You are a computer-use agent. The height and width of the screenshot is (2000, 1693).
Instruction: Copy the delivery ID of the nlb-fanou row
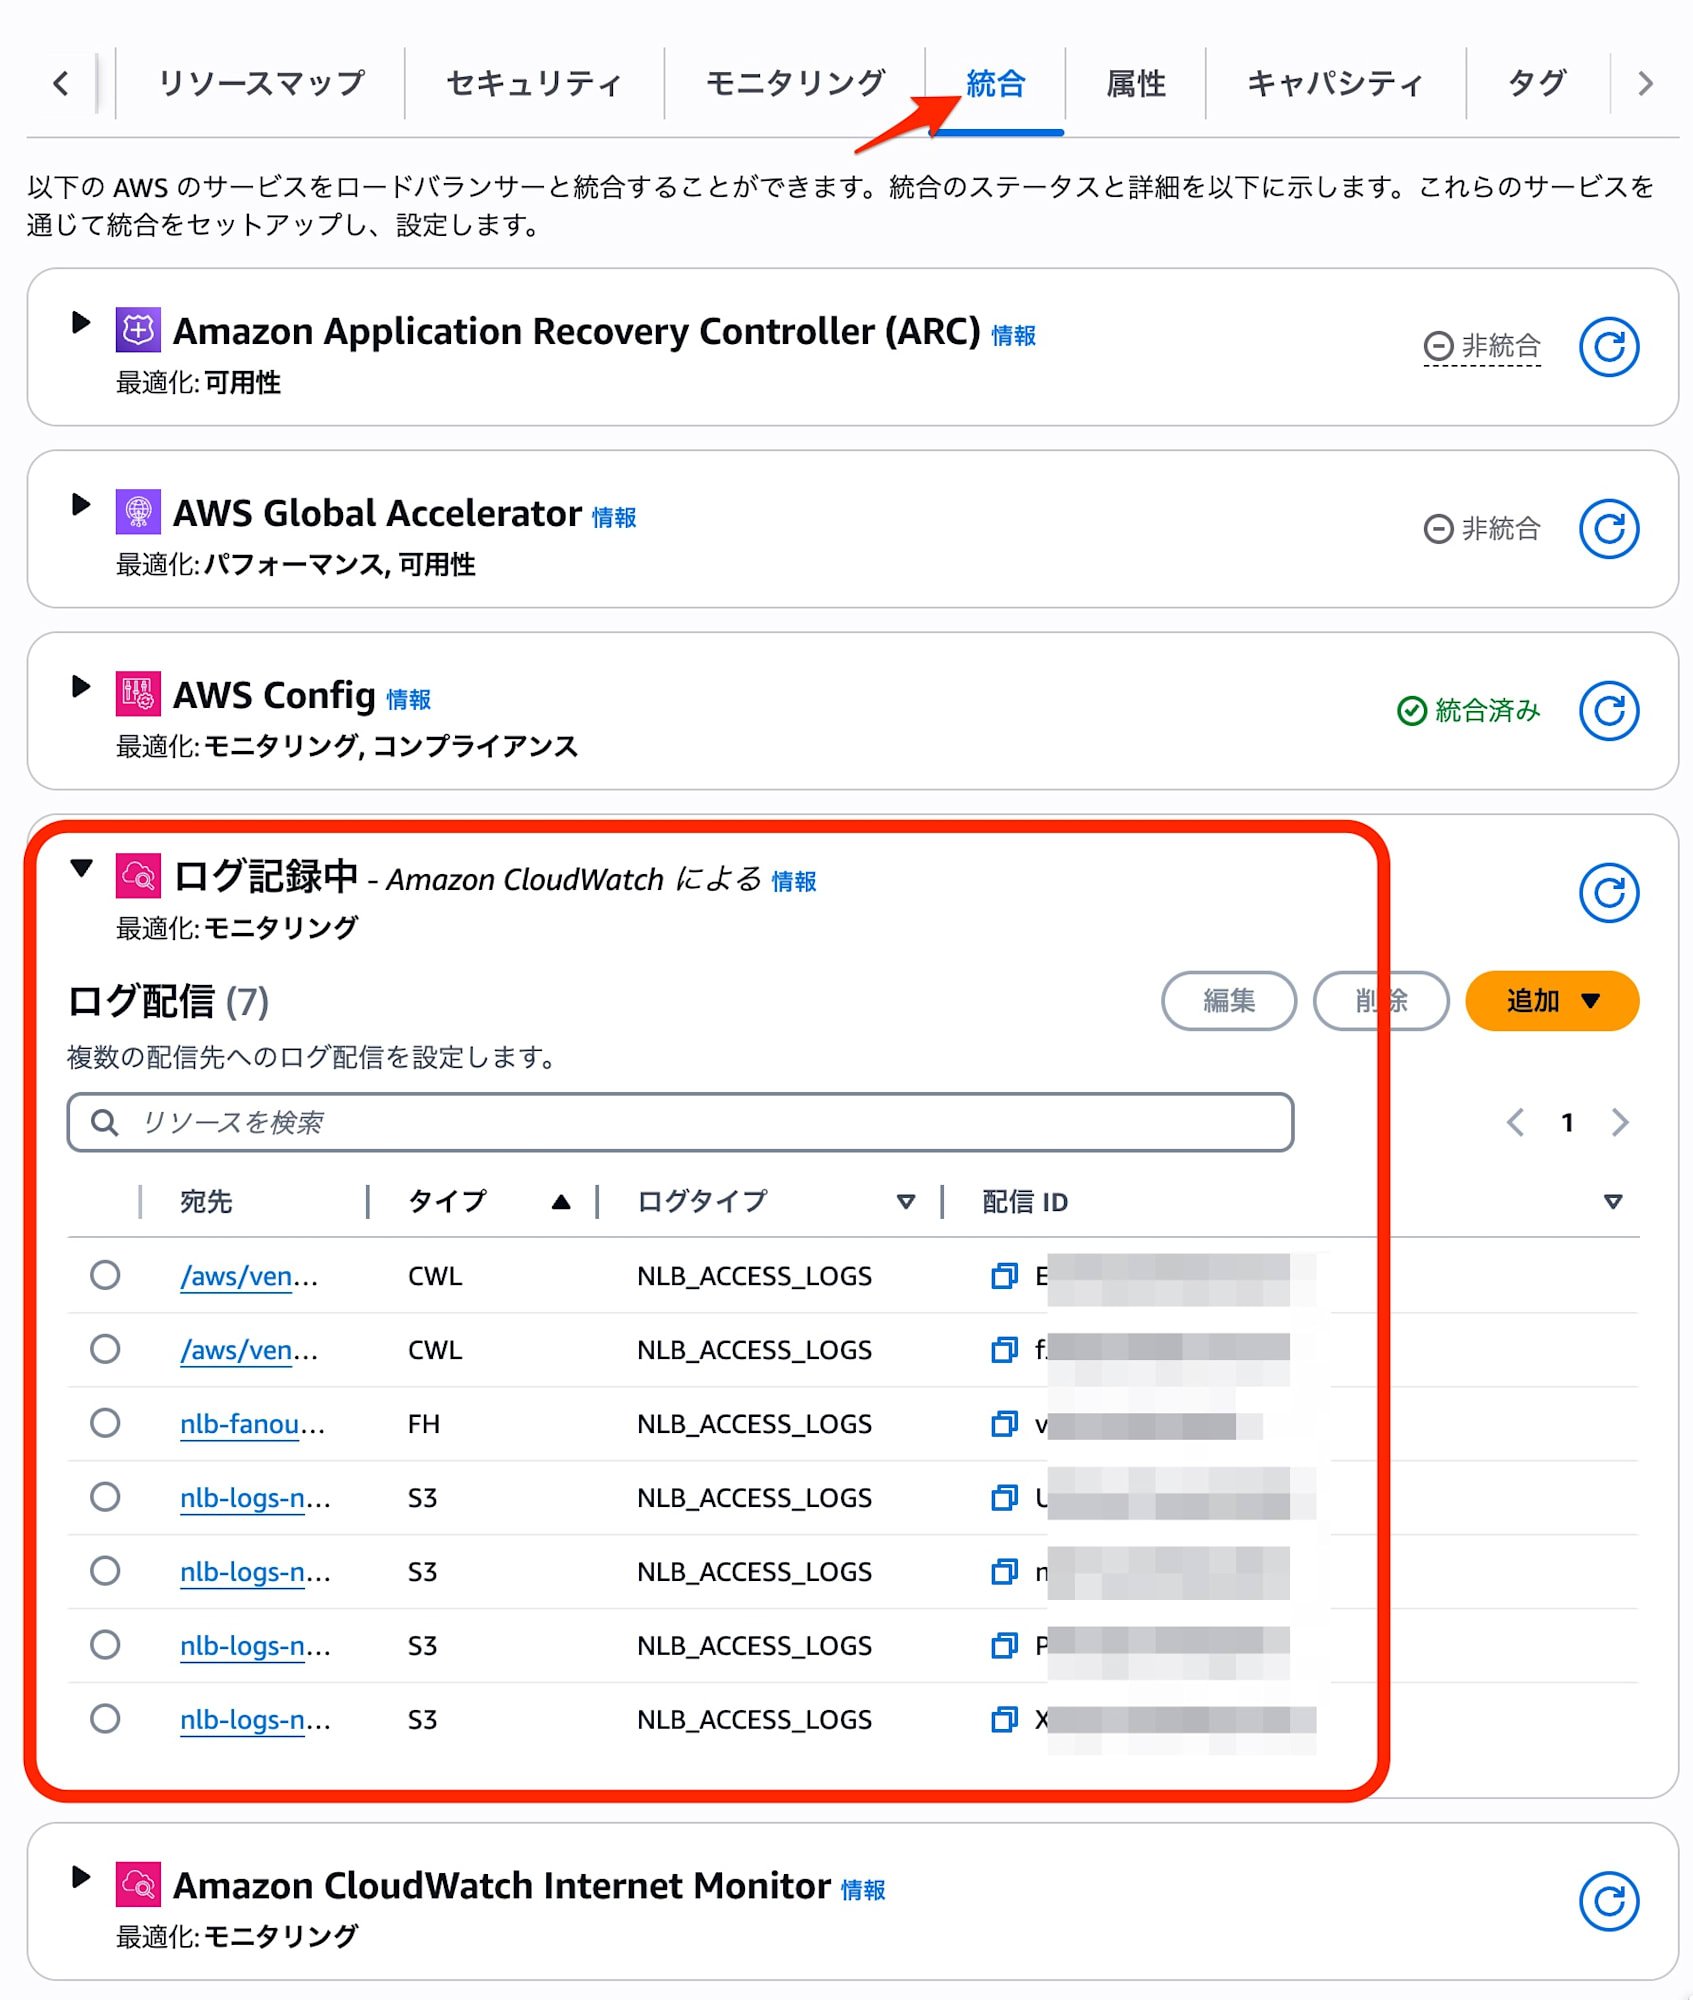point(1003,1424)
